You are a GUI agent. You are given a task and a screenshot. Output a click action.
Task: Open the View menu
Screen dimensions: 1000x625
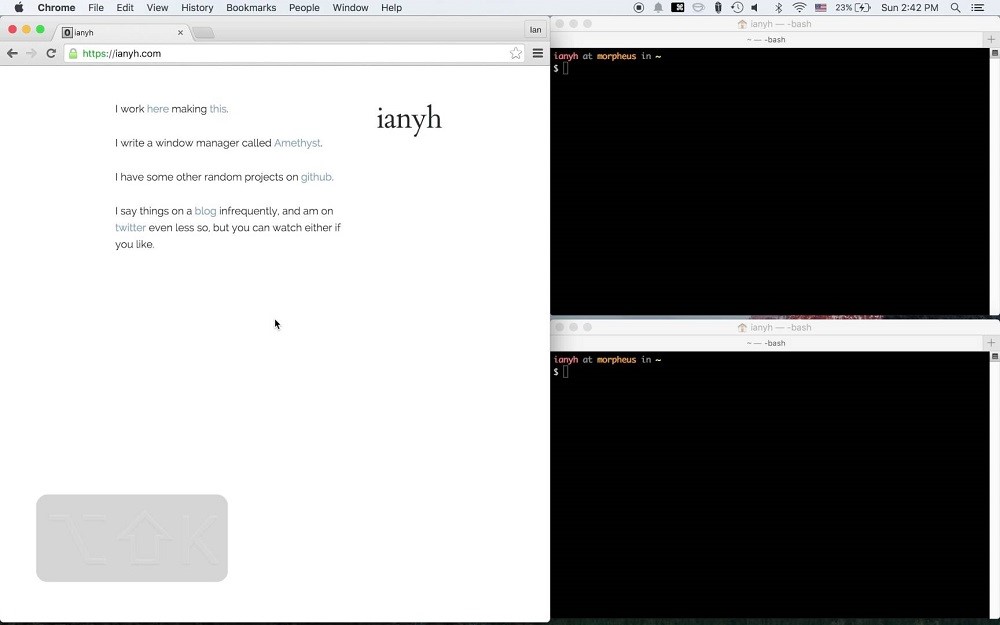157,8
